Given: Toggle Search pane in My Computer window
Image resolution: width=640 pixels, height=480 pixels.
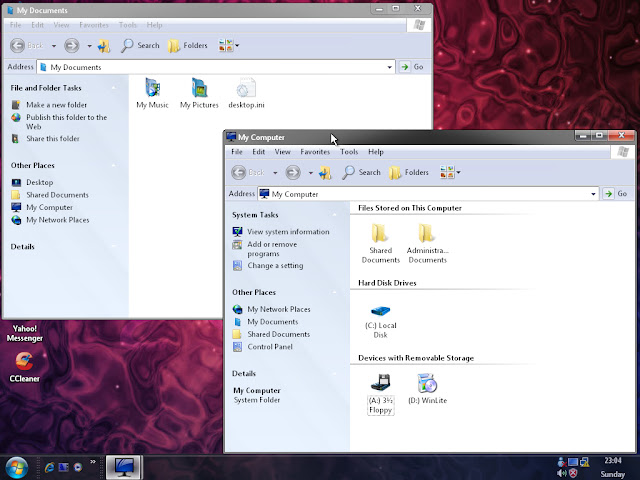Looking at the screenshot, I should [x=362, y=172].
